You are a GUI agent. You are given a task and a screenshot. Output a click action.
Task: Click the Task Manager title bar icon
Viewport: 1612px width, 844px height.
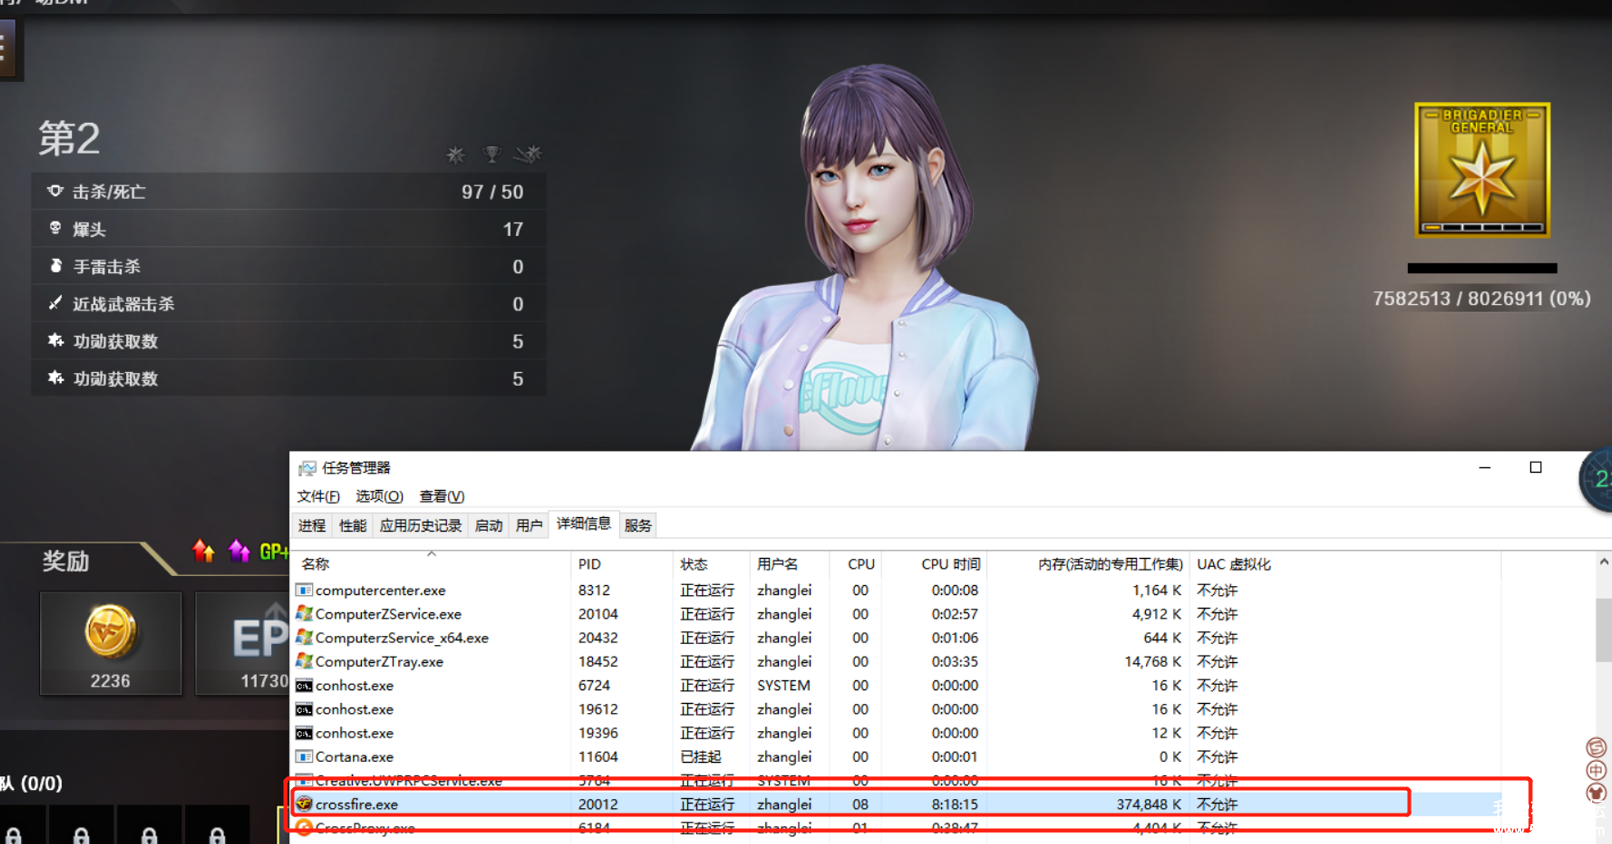pos(307,468)
